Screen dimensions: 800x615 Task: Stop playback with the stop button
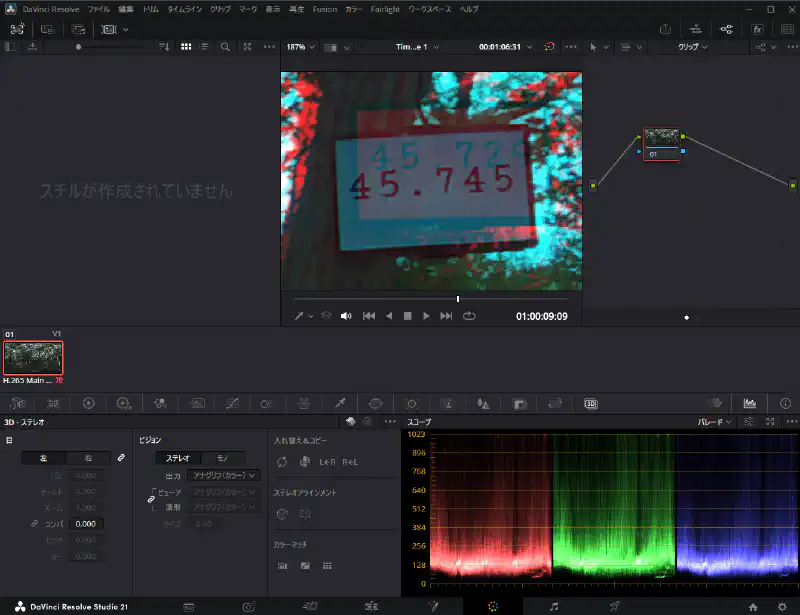[408, 316]
